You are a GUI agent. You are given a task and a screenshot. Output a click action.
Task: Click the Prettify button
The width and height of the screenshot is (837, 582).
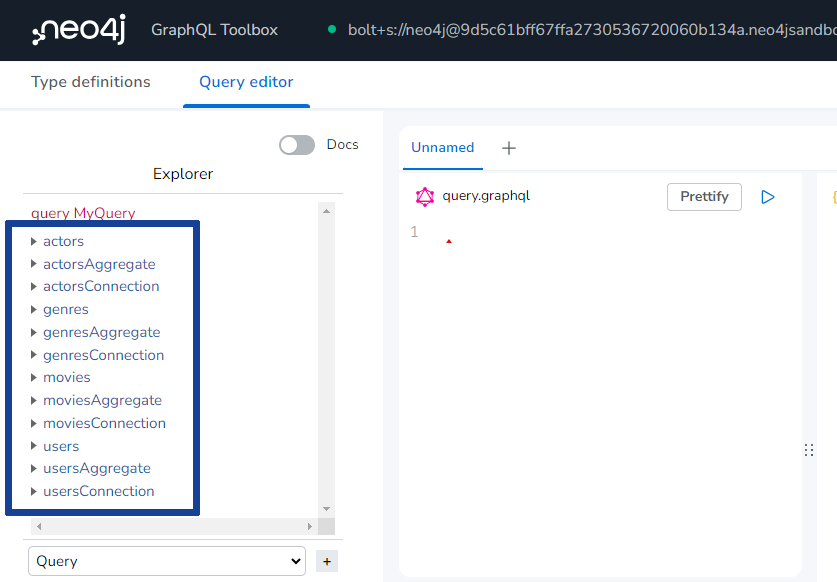tap(704, 196)
